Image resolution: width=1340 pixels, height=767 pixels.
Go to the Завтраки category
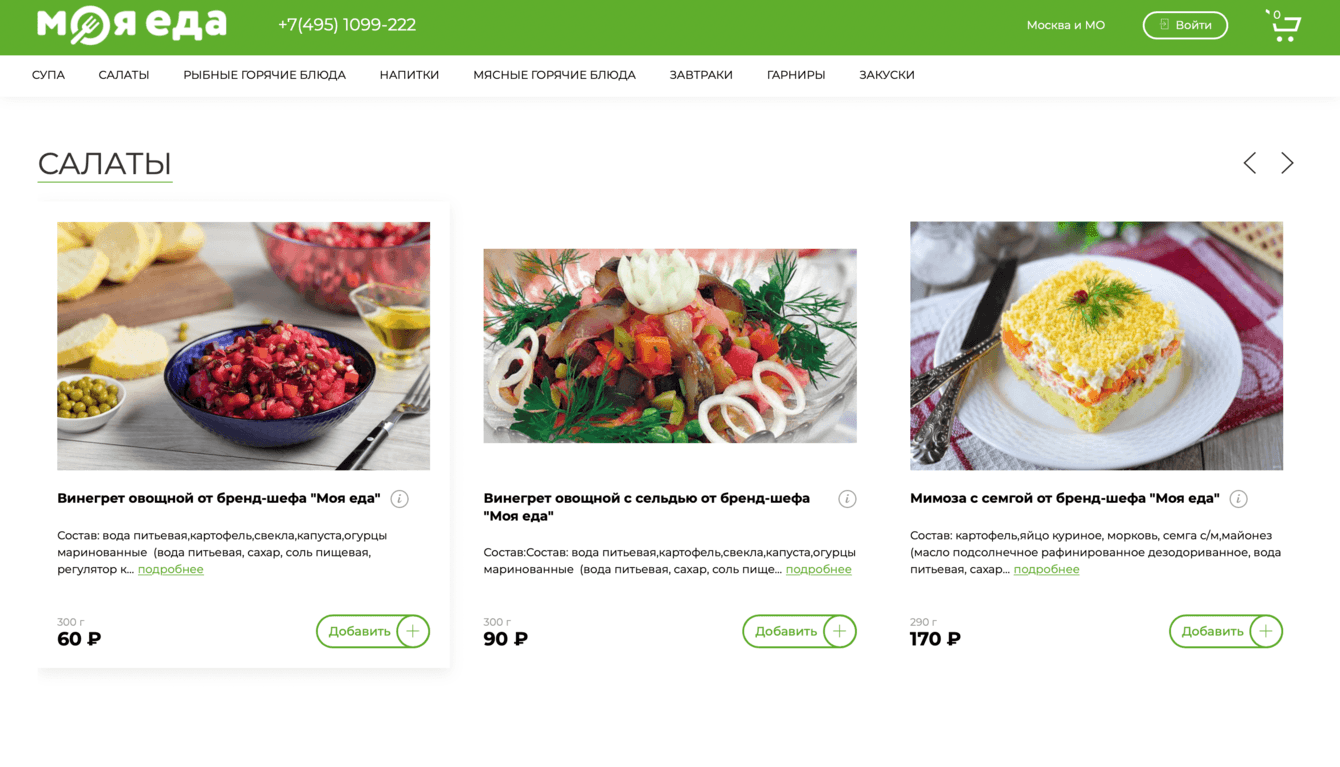coord(701,75)
